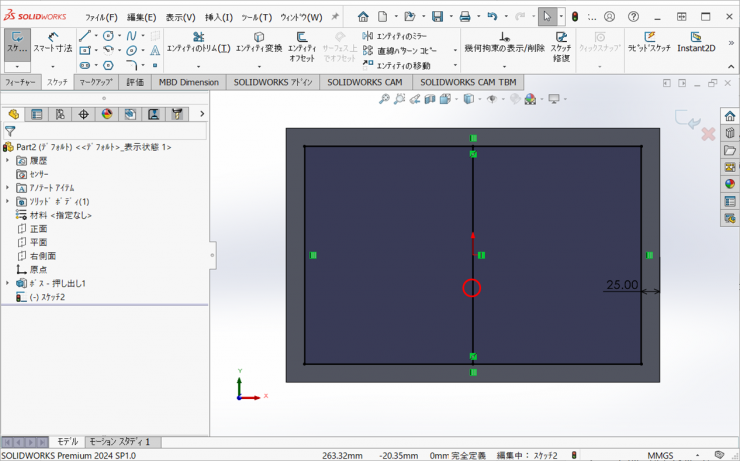This screenshot has height=461, width=740.
Task: Switch to the MBD Dimension tab
Action: [188, 82]
